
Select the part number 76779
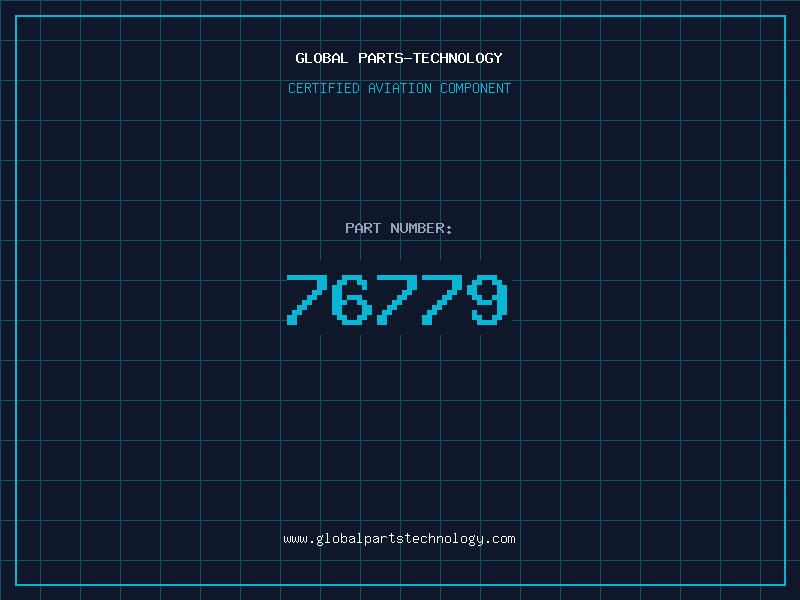[x=397, y=299]
